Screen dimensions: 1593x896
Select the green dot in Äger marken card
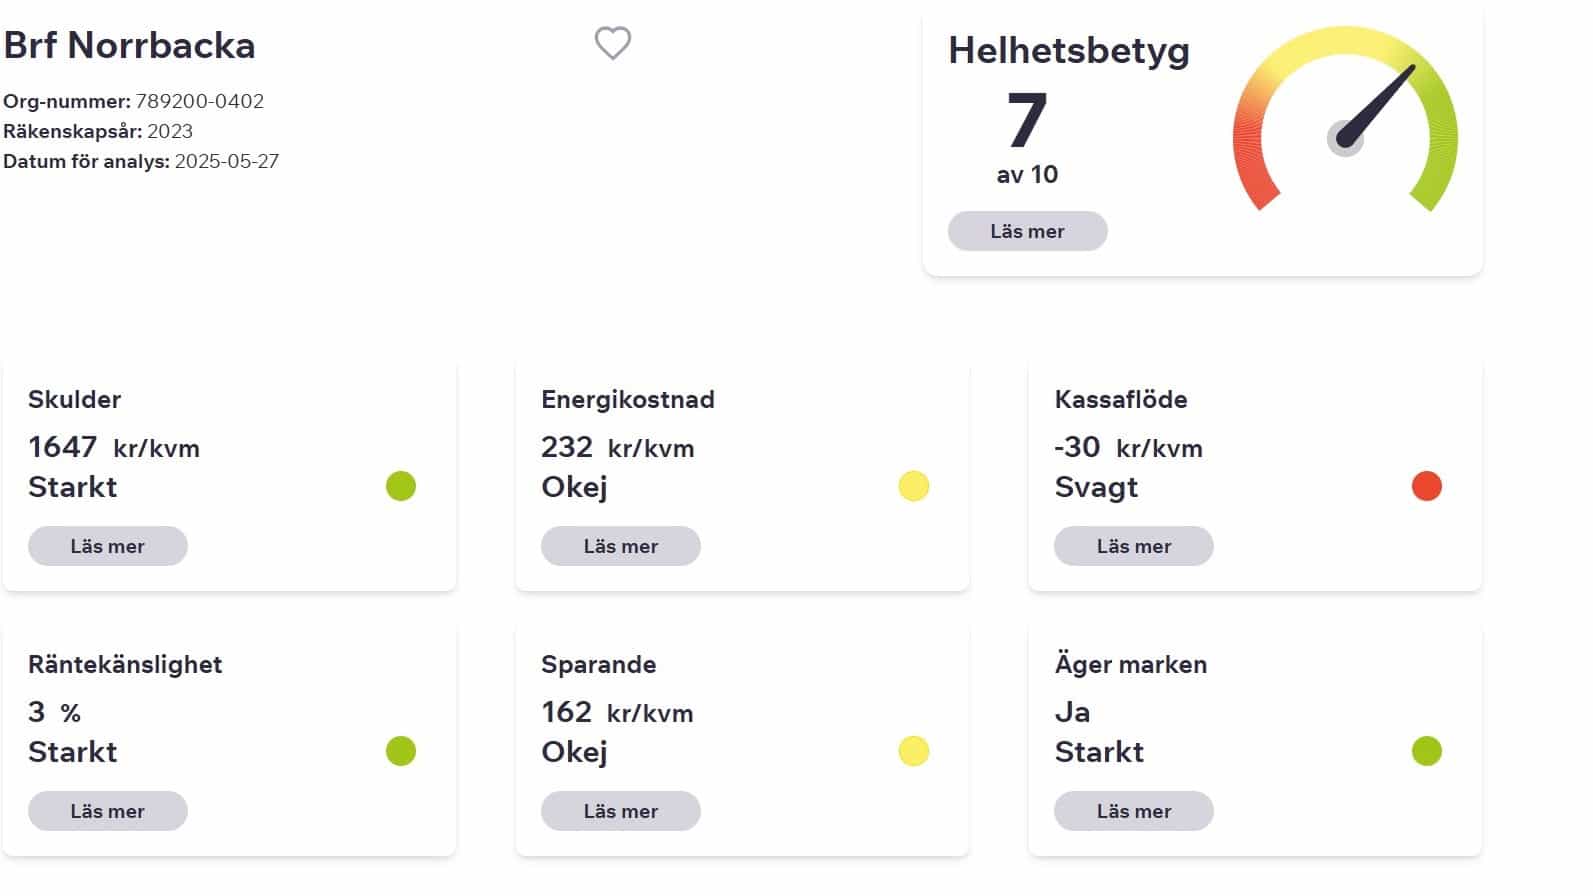click(x=1426, y=751)
